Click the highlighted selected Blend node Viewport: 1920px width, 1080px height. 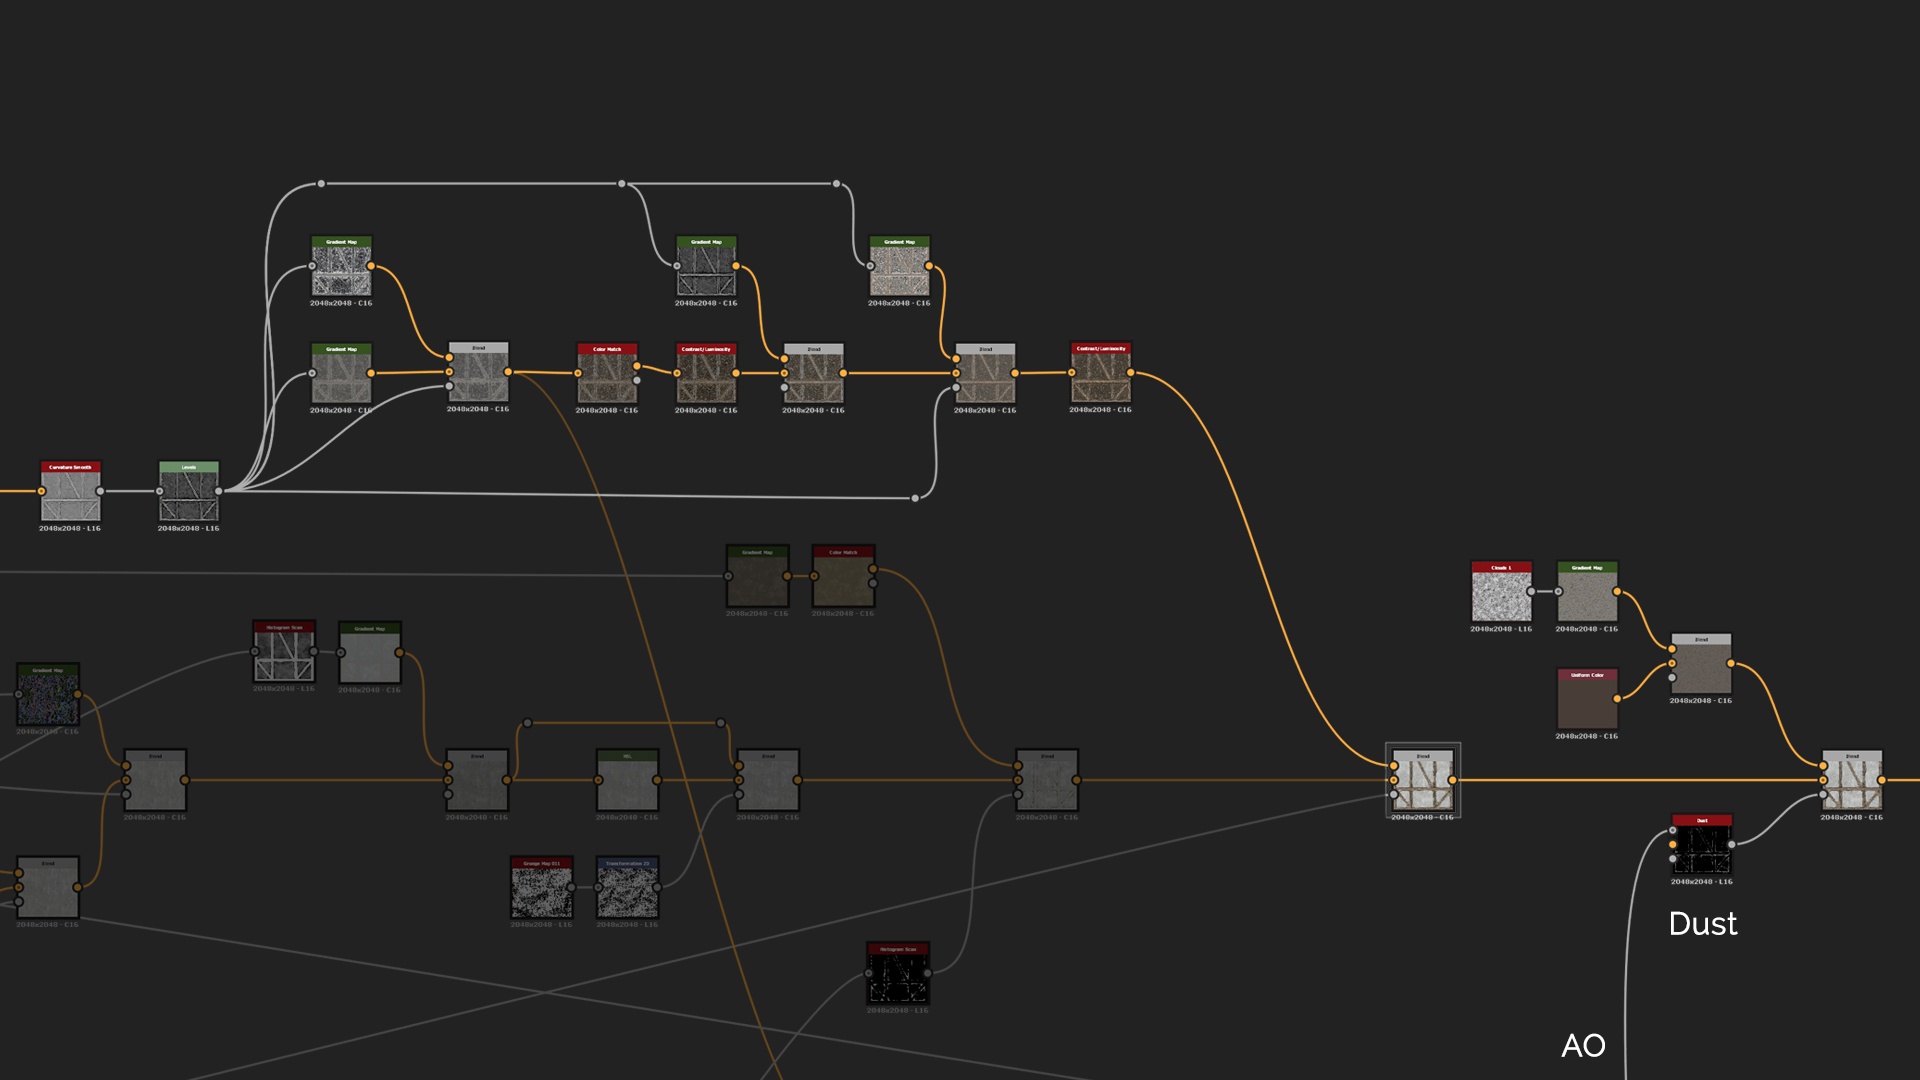[1423, 783]
